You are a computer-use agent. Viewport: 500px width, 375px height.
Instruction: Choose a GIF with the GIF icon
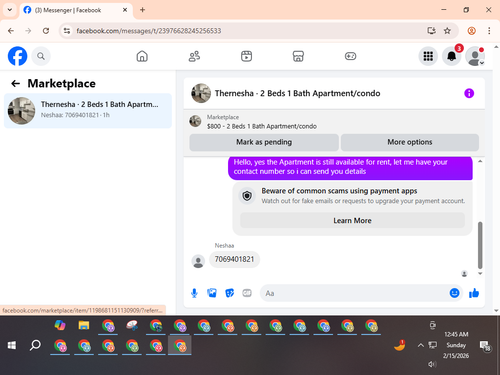pyautogui.click(x=247, y=293)
